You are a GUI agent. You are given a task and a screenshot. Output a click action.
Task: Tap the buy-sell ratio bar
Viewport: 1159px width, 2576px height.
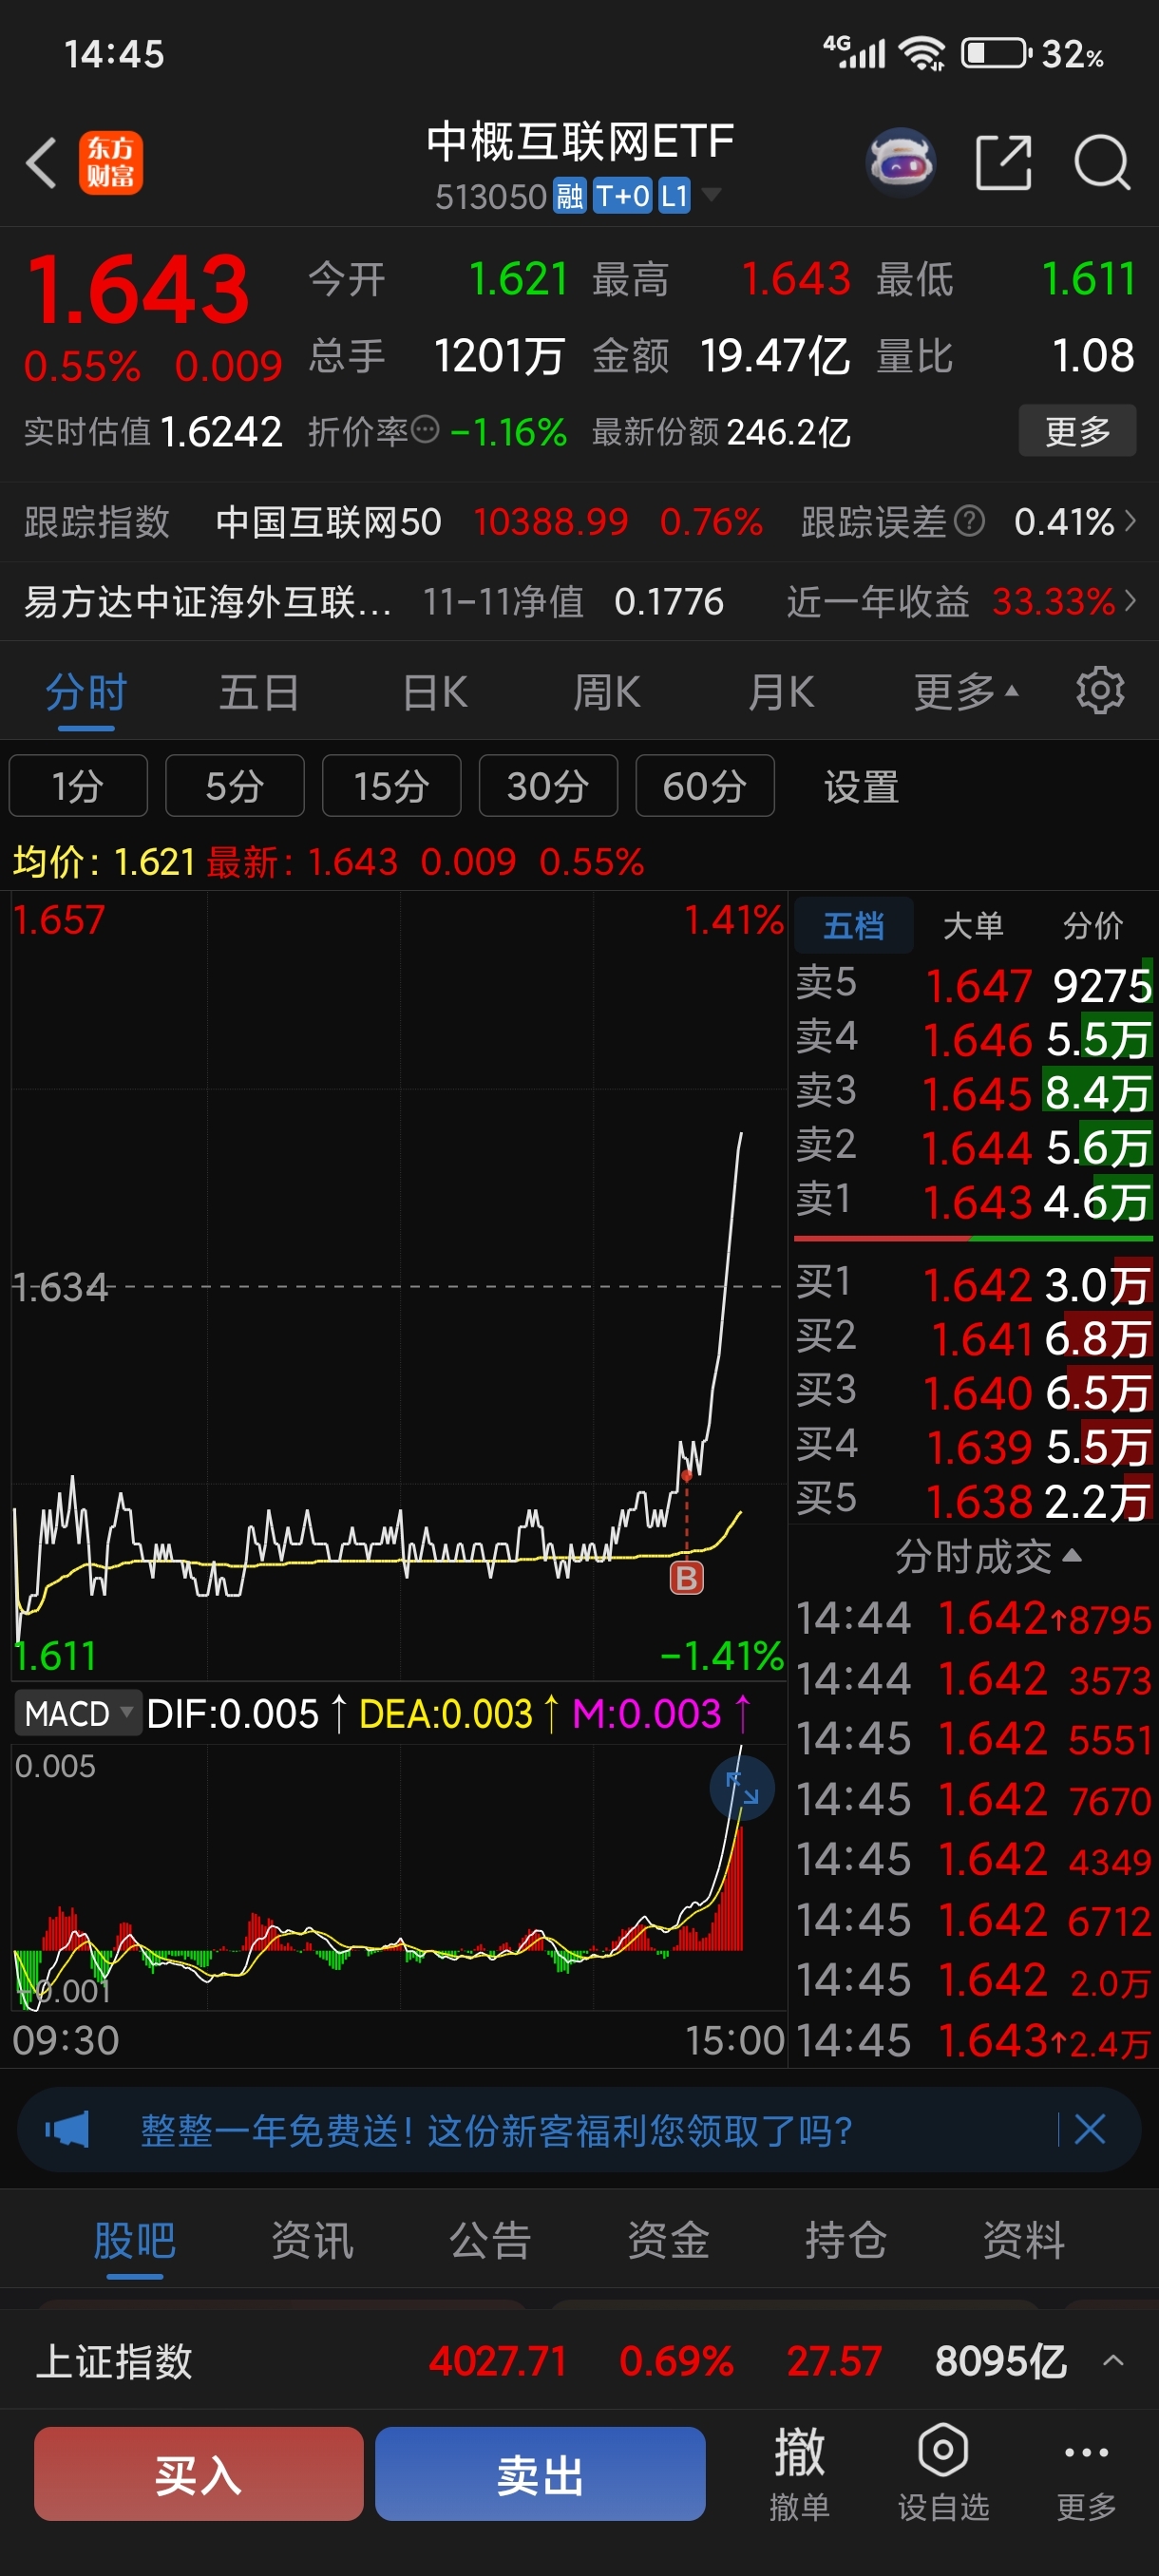point(973,1239)
